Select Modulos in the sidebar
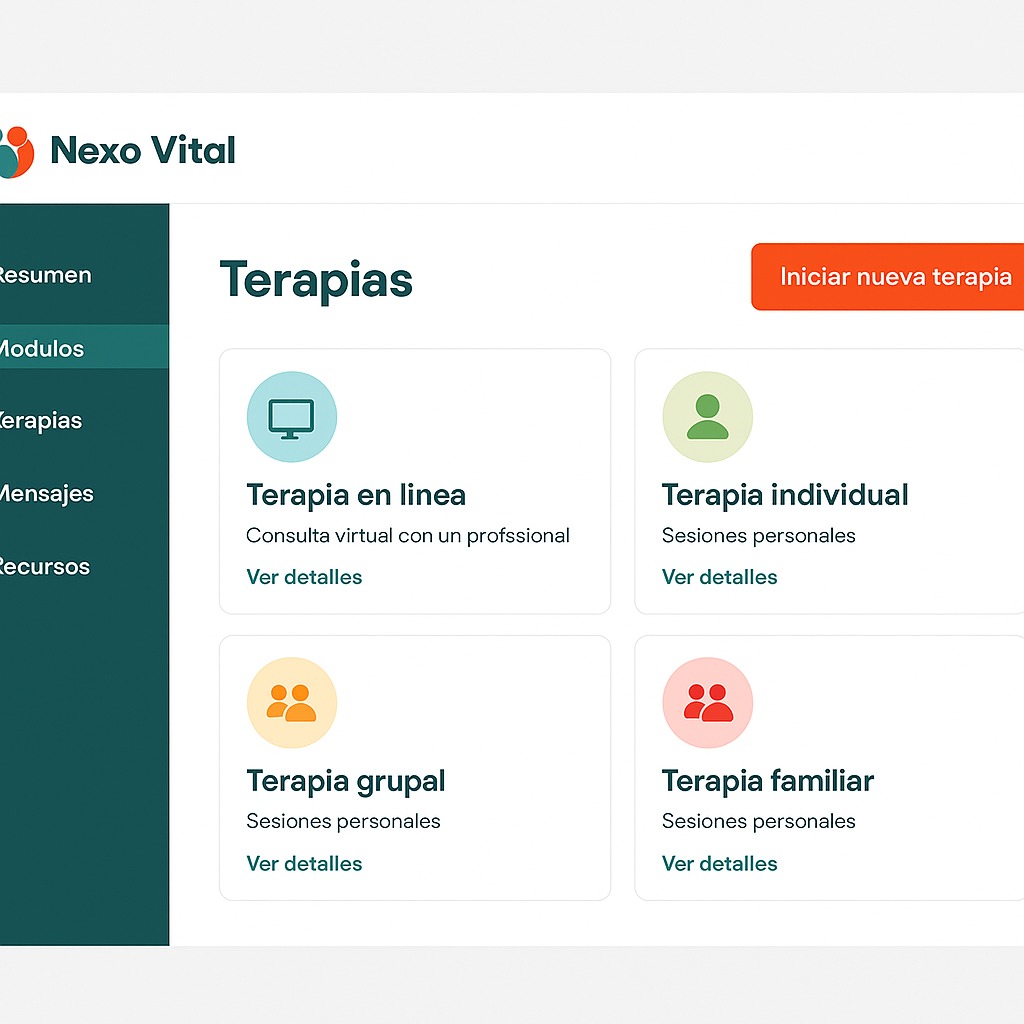This screenshot has height=1024, width=1024. 42,349
